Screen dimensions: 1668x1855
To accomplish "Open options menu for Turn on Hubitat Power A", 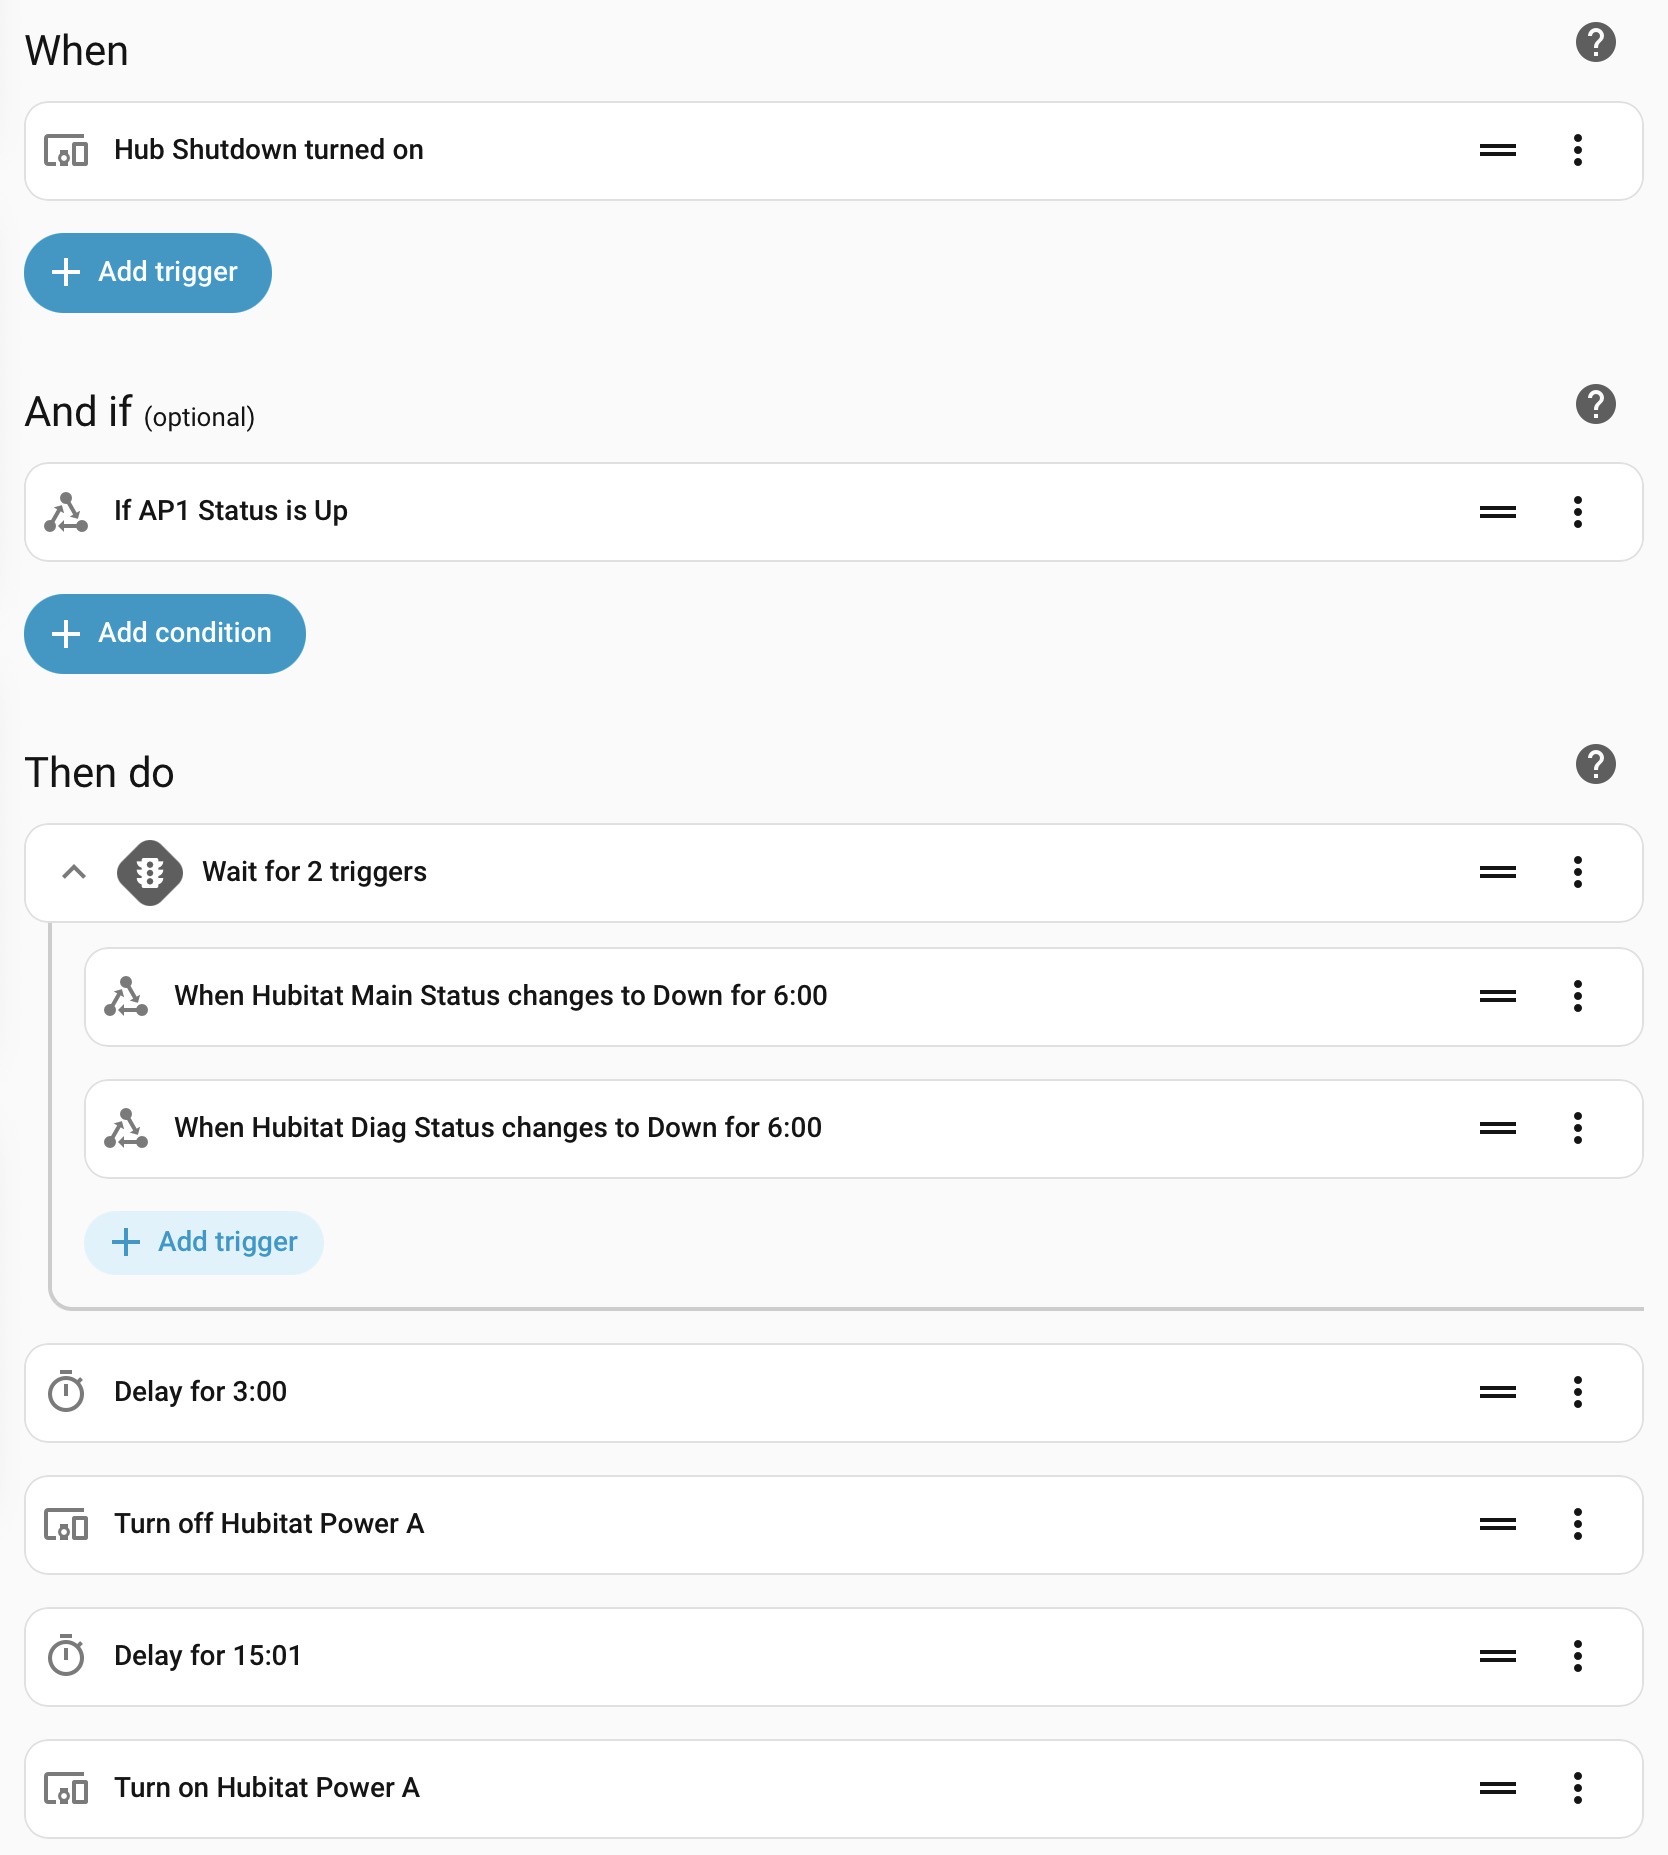I will [x=1577, y=1788].
